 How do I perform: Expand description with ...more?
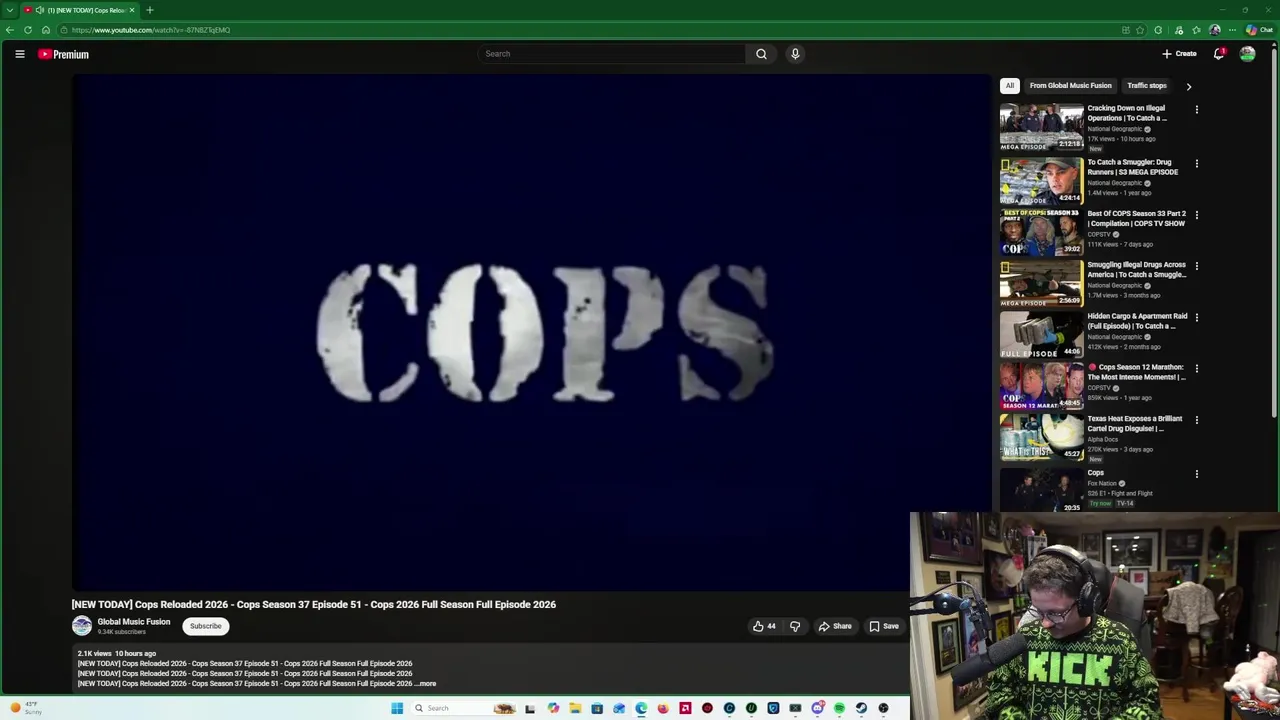click(x=426, y=684)
